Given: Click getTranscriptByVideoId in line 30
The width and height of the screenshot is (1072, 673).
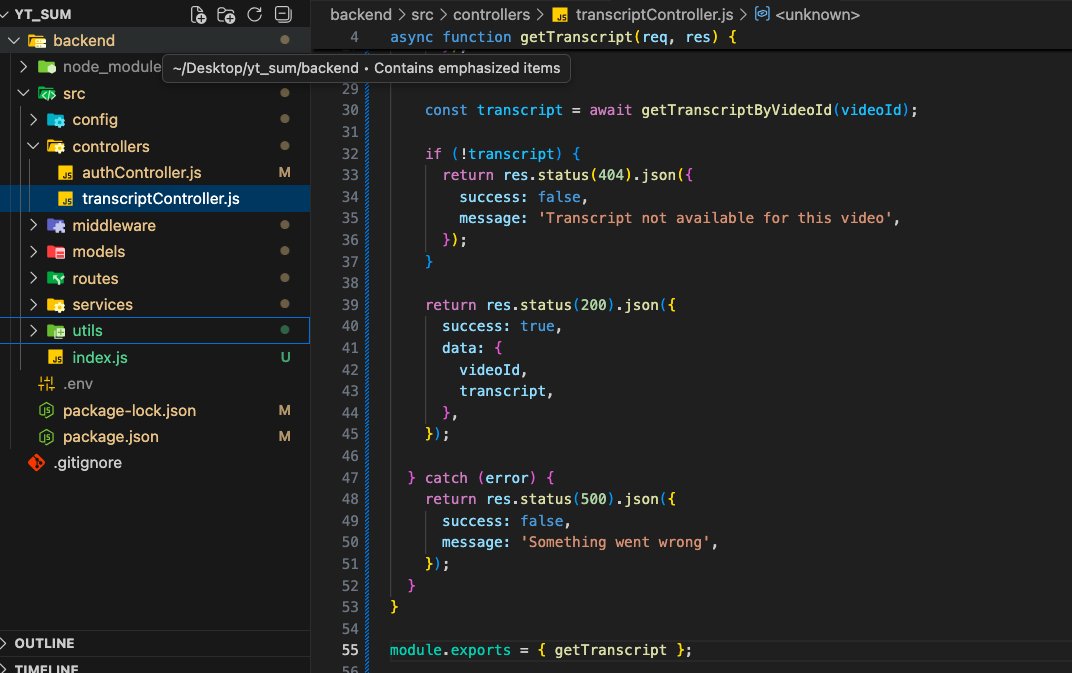Looking at the screenshot, I should [736, 110].
